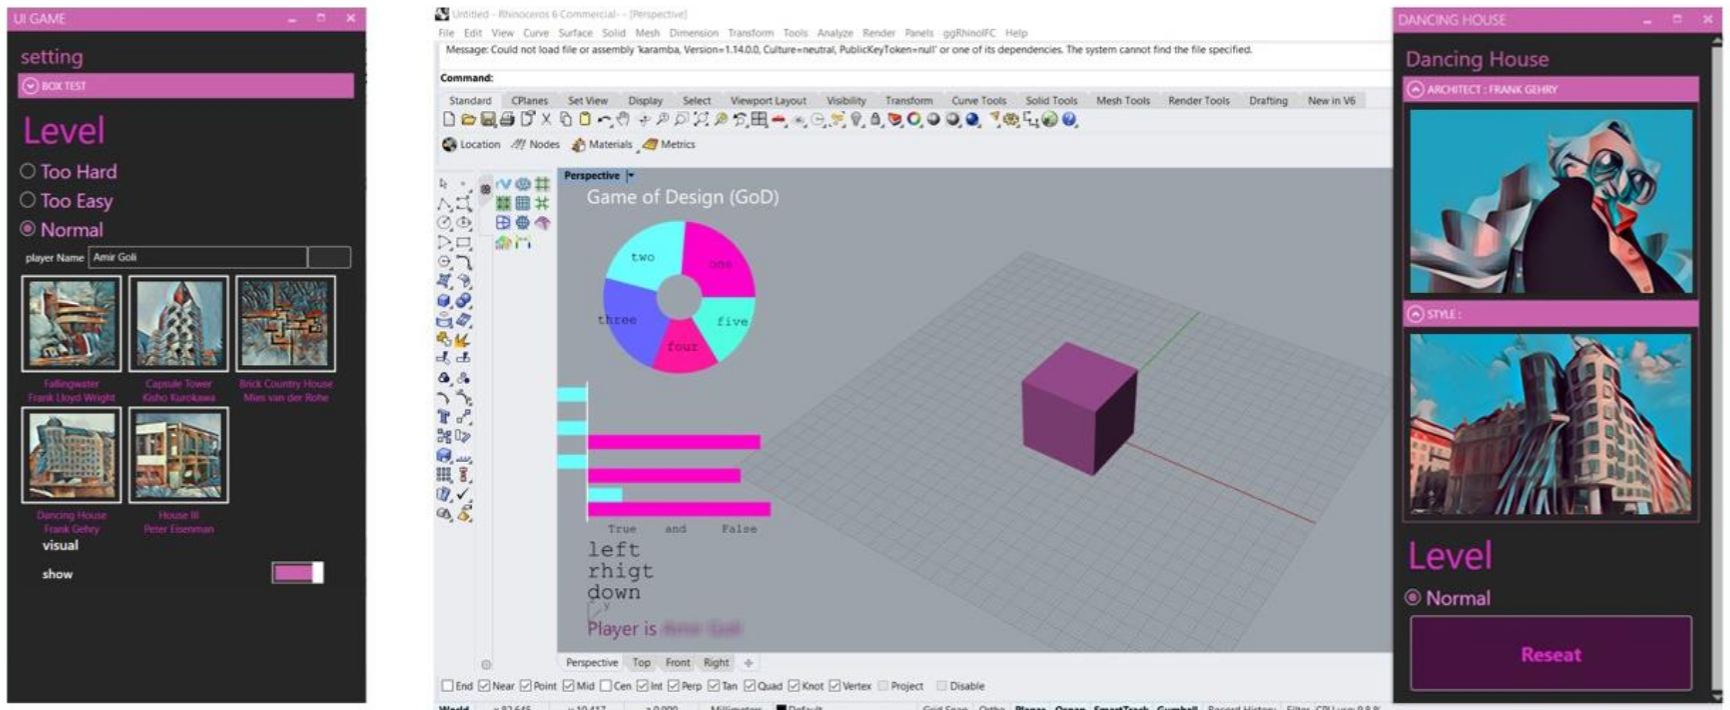
Task: Toggle the Quad object snap checkbox
Action: 750,686
